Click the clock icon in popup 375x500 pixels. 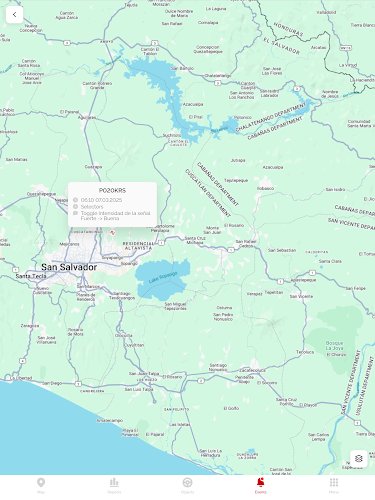pyautogui.click(x=75, y=200)
